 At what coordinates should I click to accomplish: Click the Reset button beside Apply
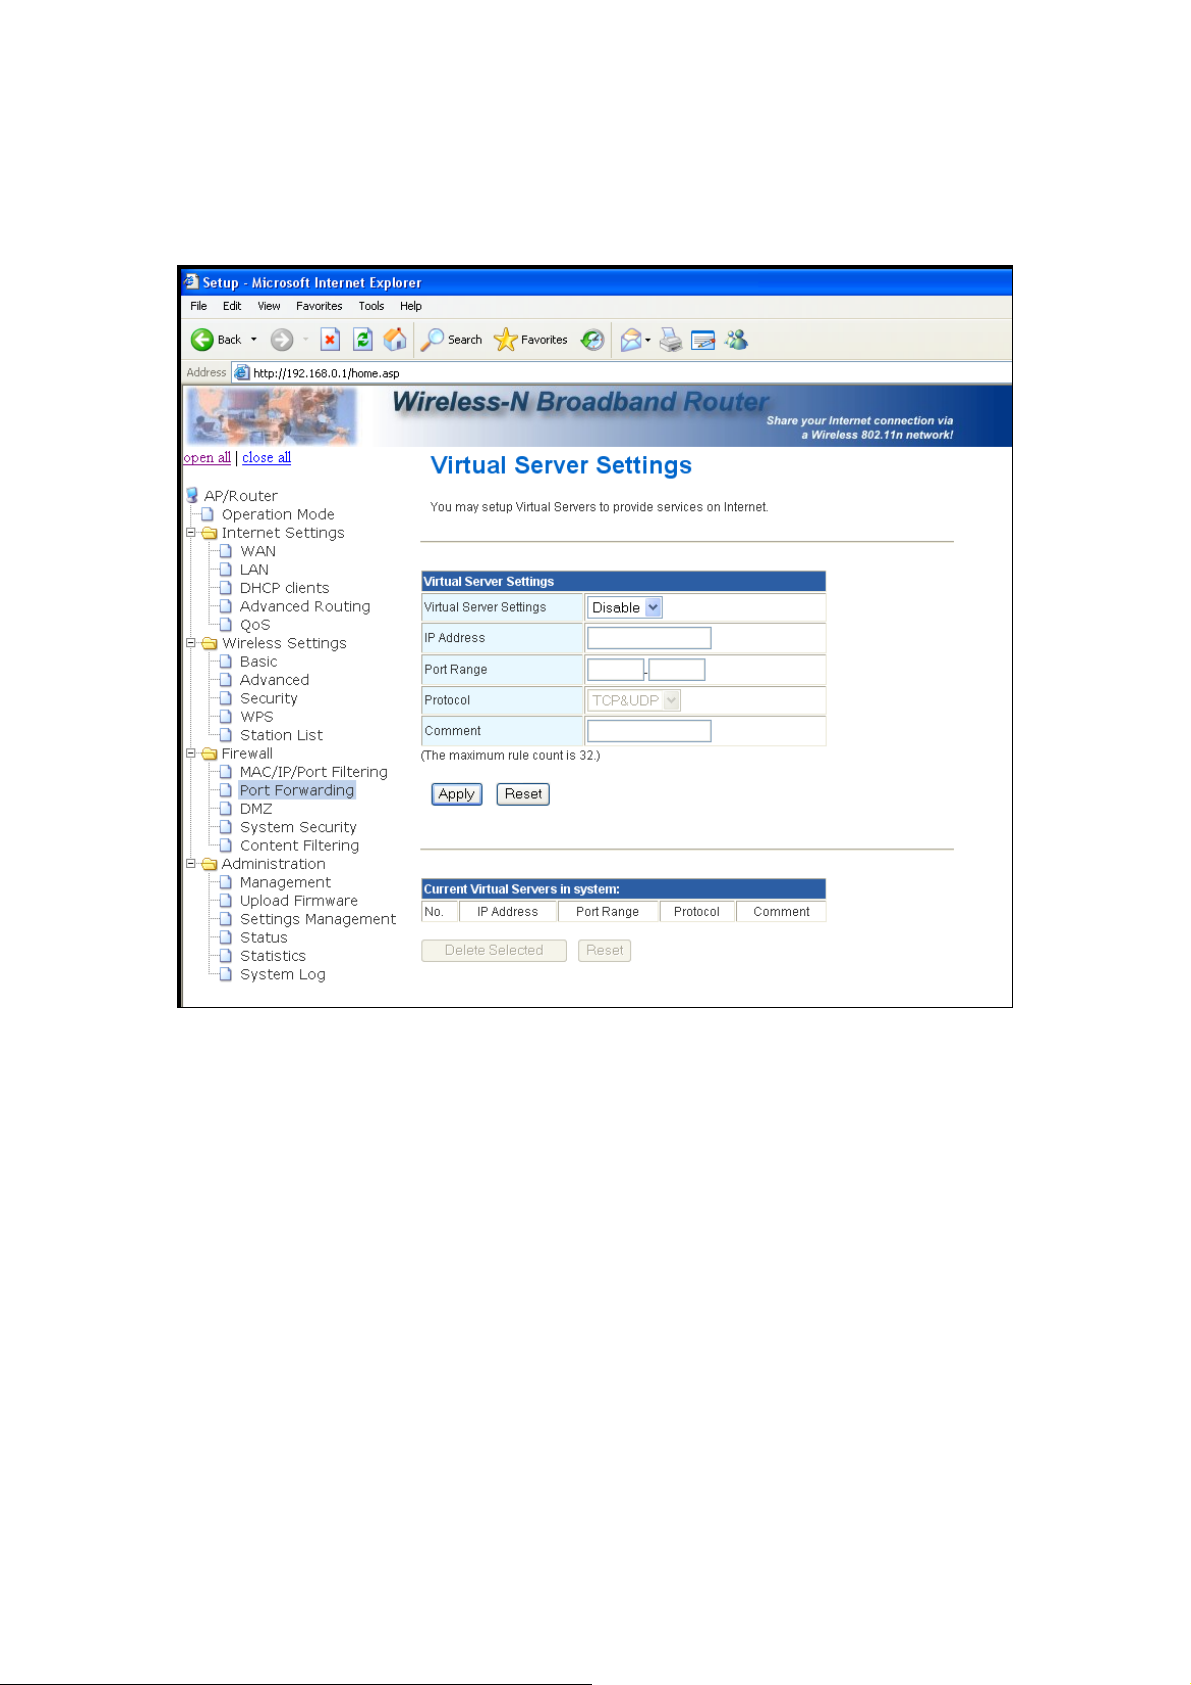pos(523,794)
